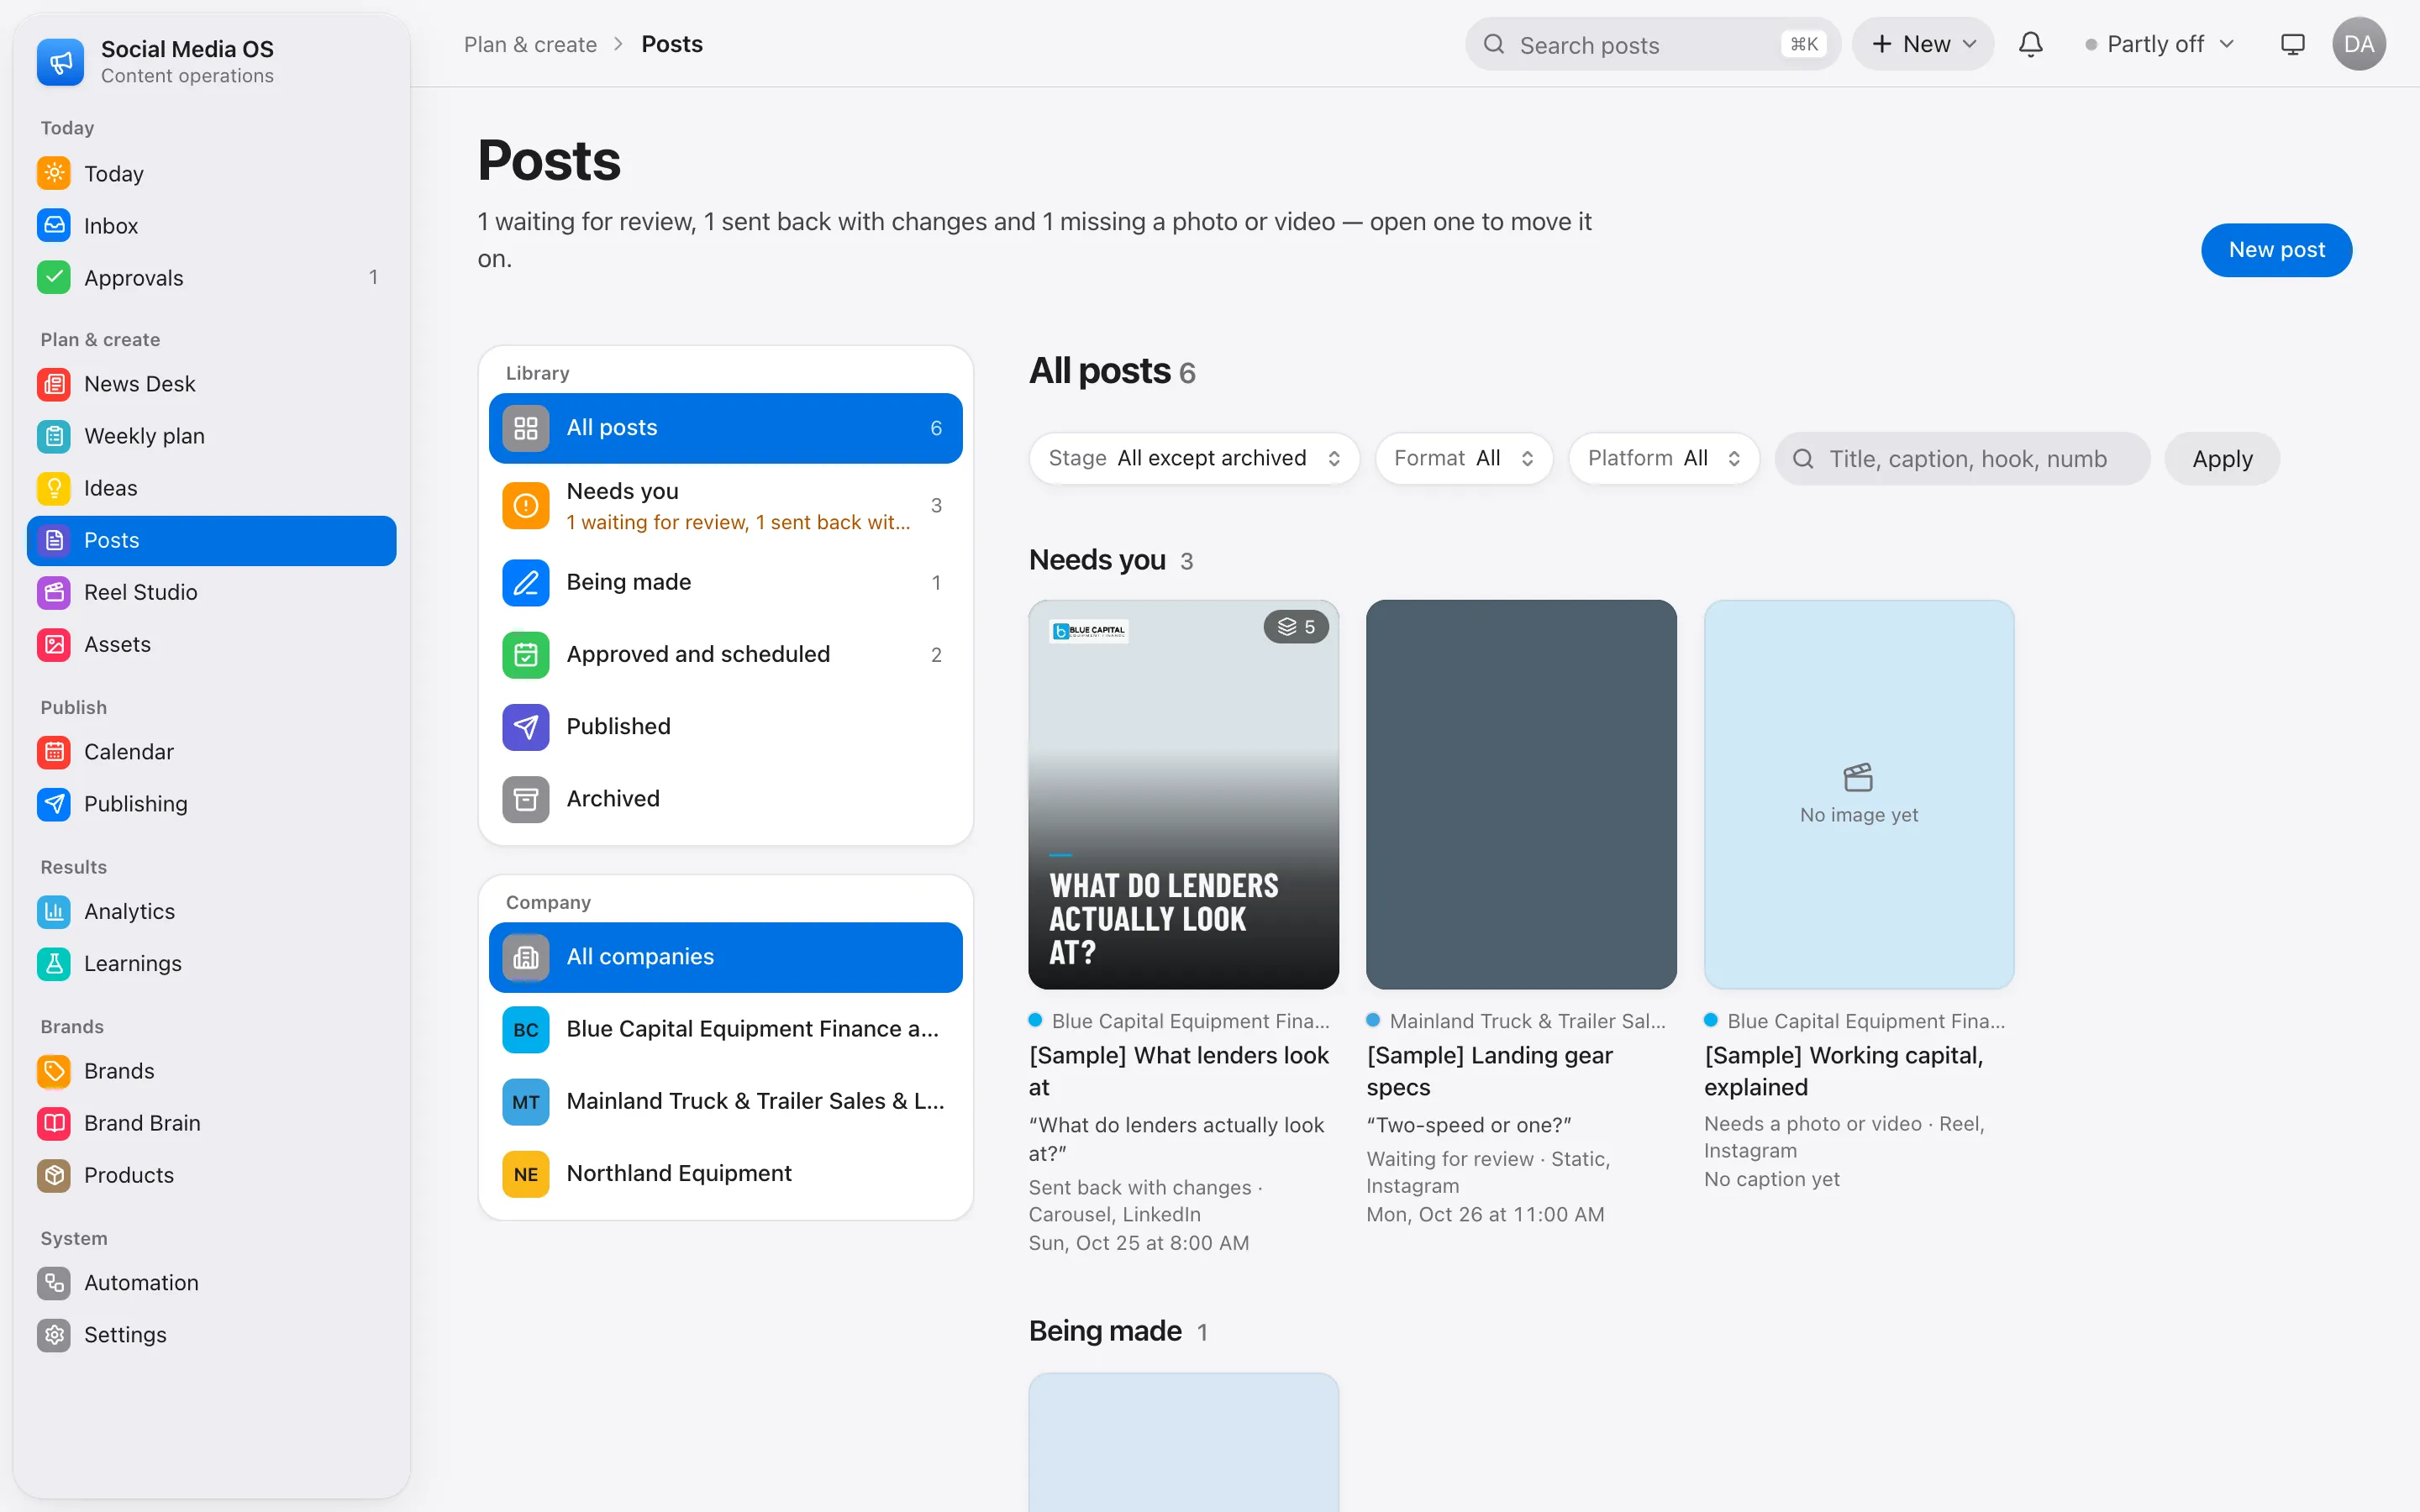Open the Format filter dropdown

coord(1463,458)
